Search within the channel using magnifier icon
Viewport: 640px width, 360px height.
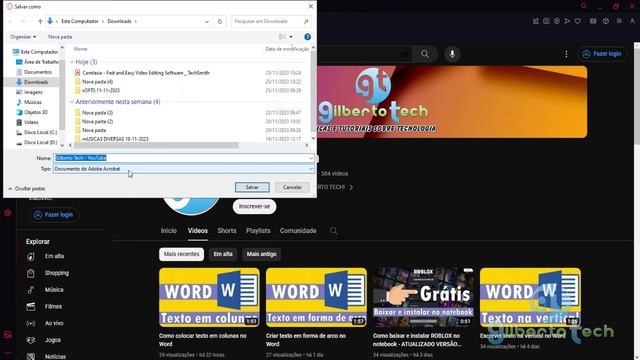click(333, 231)
